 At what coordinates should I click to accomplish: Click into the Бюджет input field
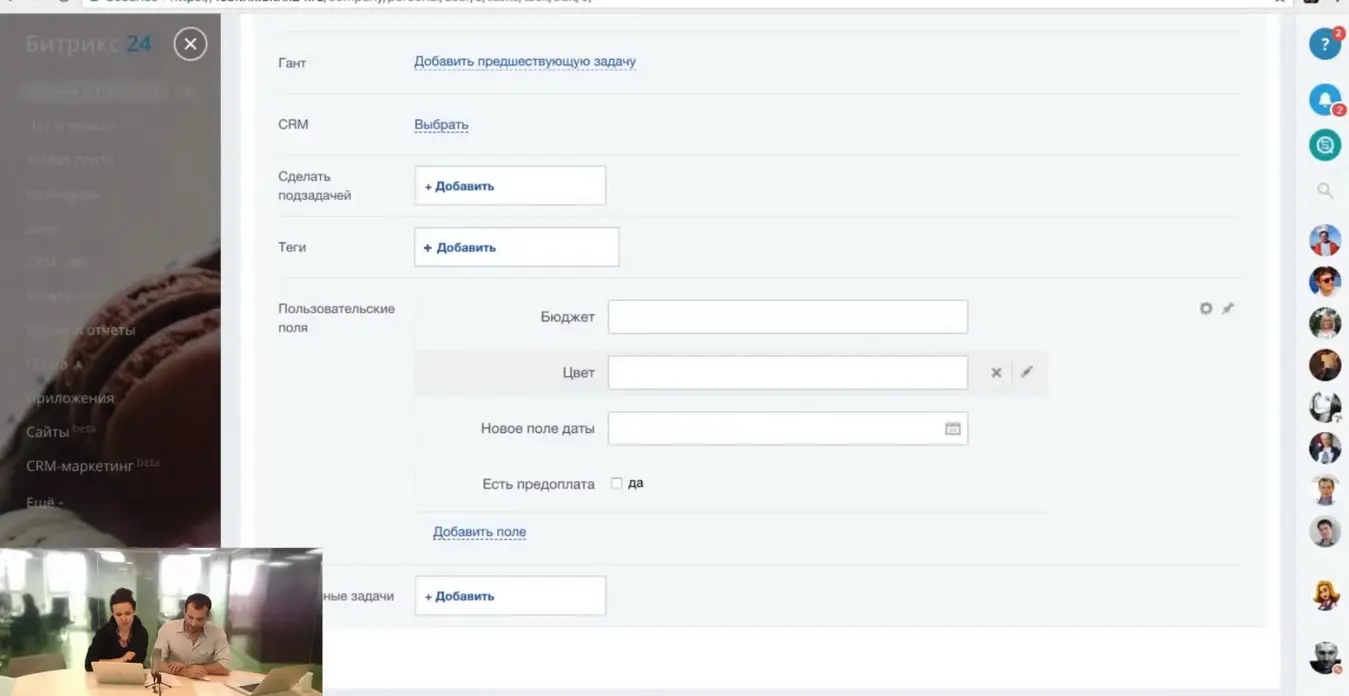coord(787,317)
